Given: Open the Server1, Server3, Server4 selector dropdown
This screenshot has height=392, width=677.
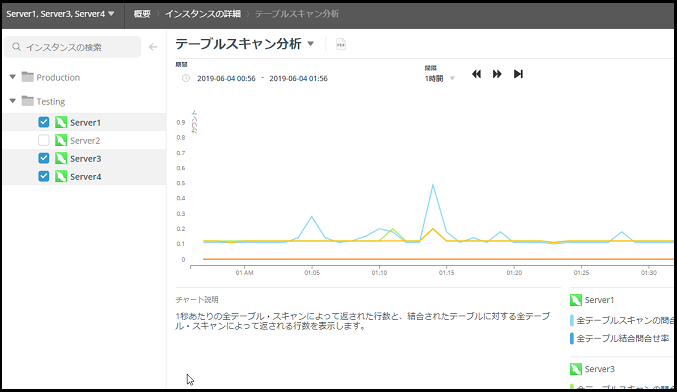Looking at the screenshot, I should coord(60,14).
